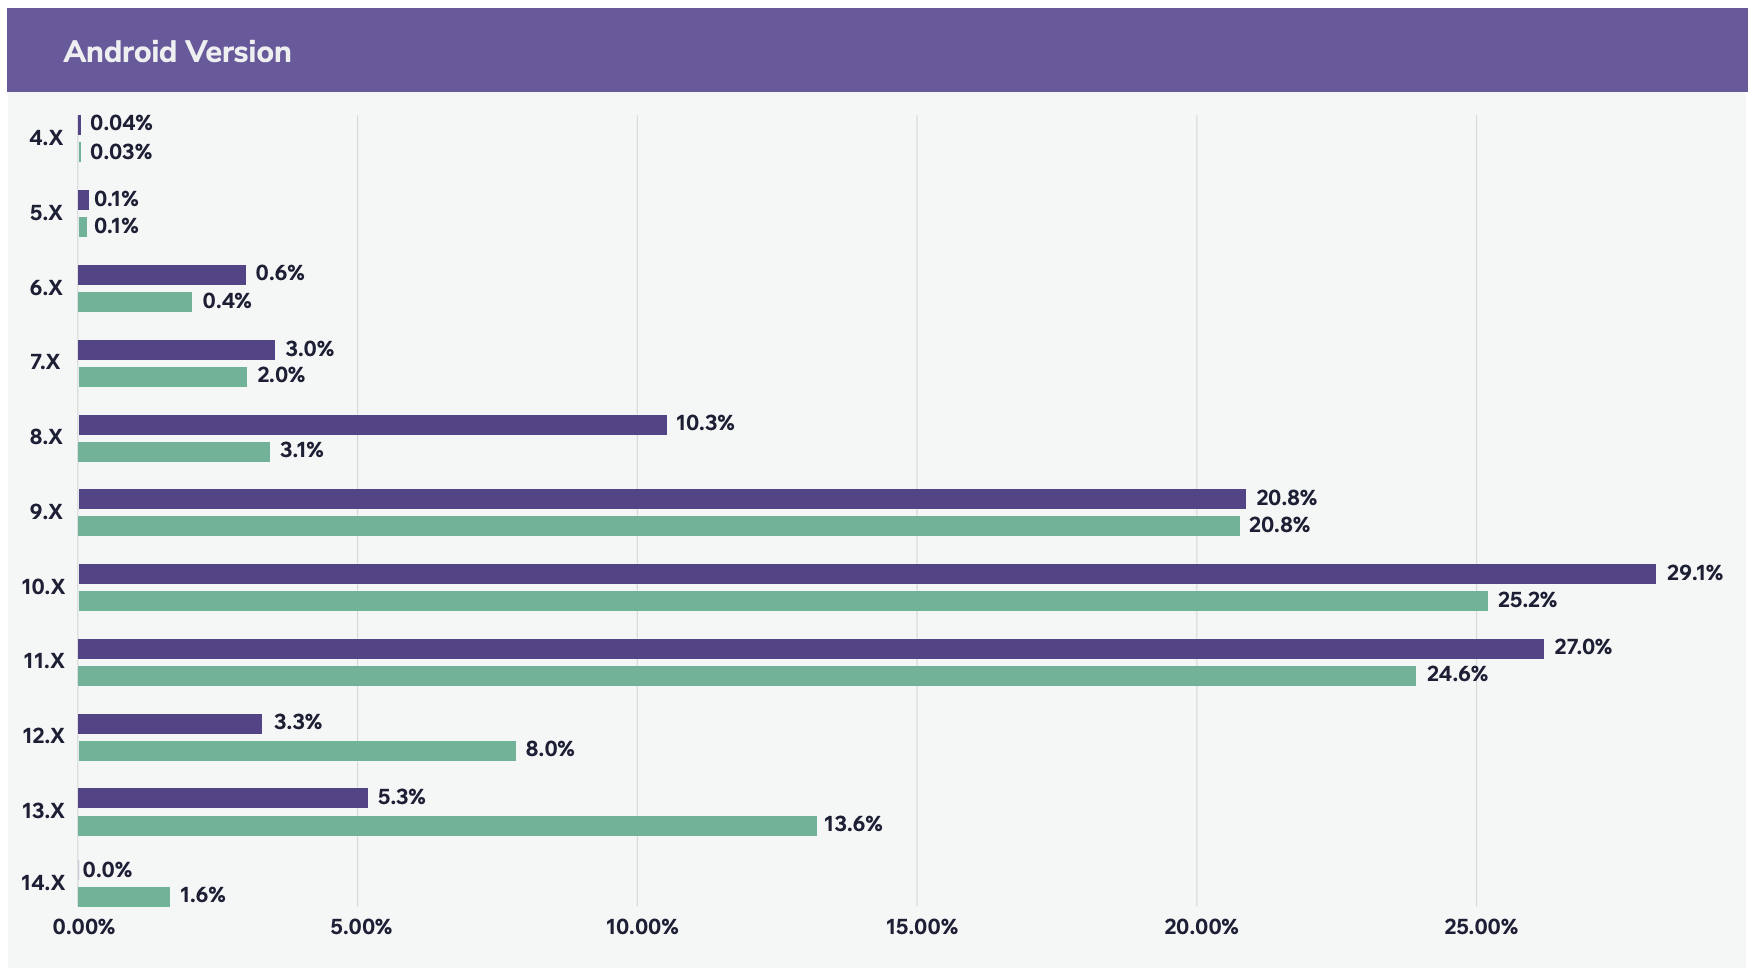Click the purple 12.X bar at 3.3%
Image resolution: width=1758 pixels, height=980 pixels.
point(170,724)
